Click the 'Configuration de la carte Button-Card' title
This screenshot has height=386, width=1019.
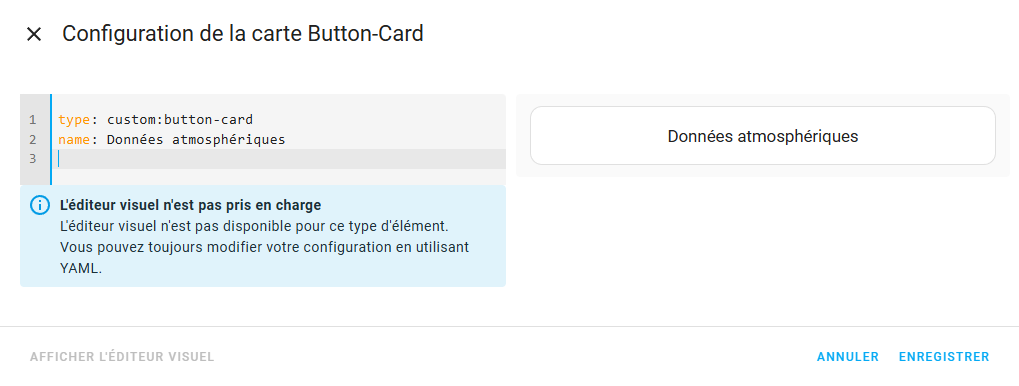point(242,34)
